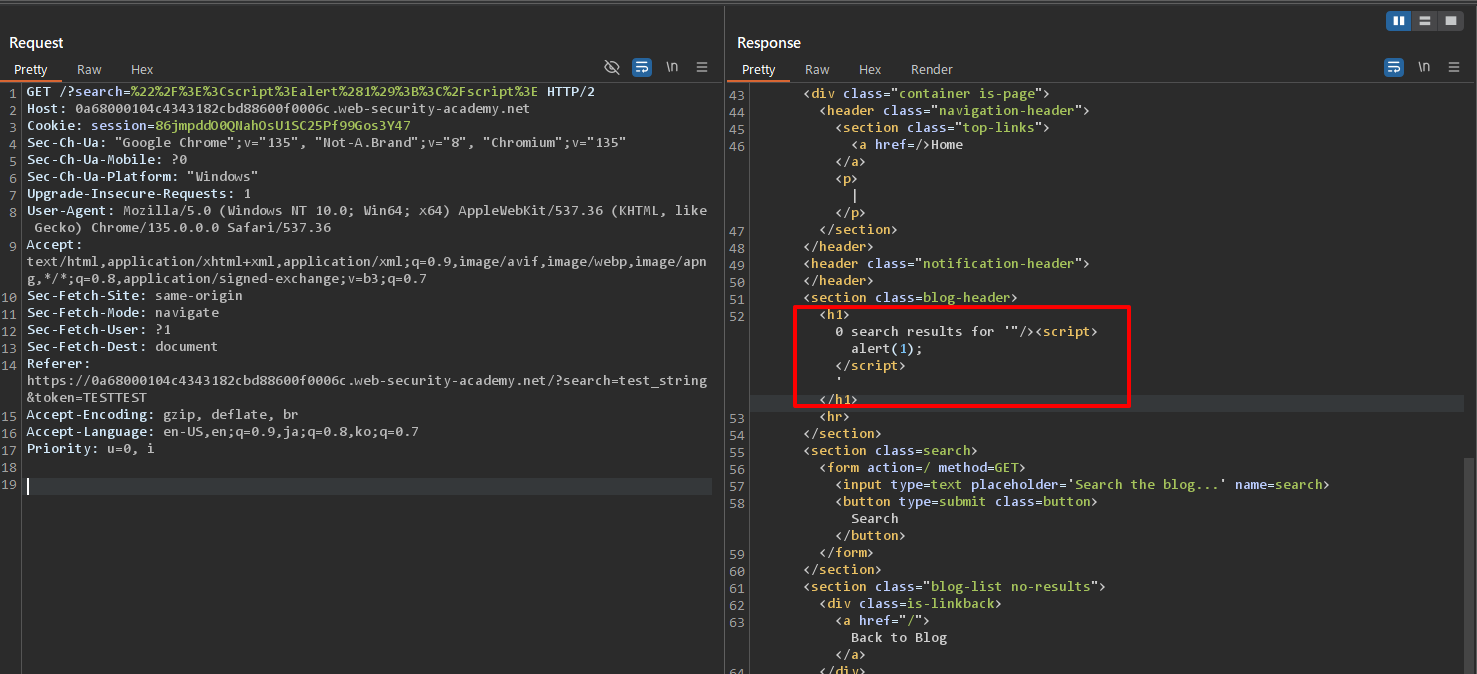Toggle newline display in Response panel

click(x=1424, y=67)
